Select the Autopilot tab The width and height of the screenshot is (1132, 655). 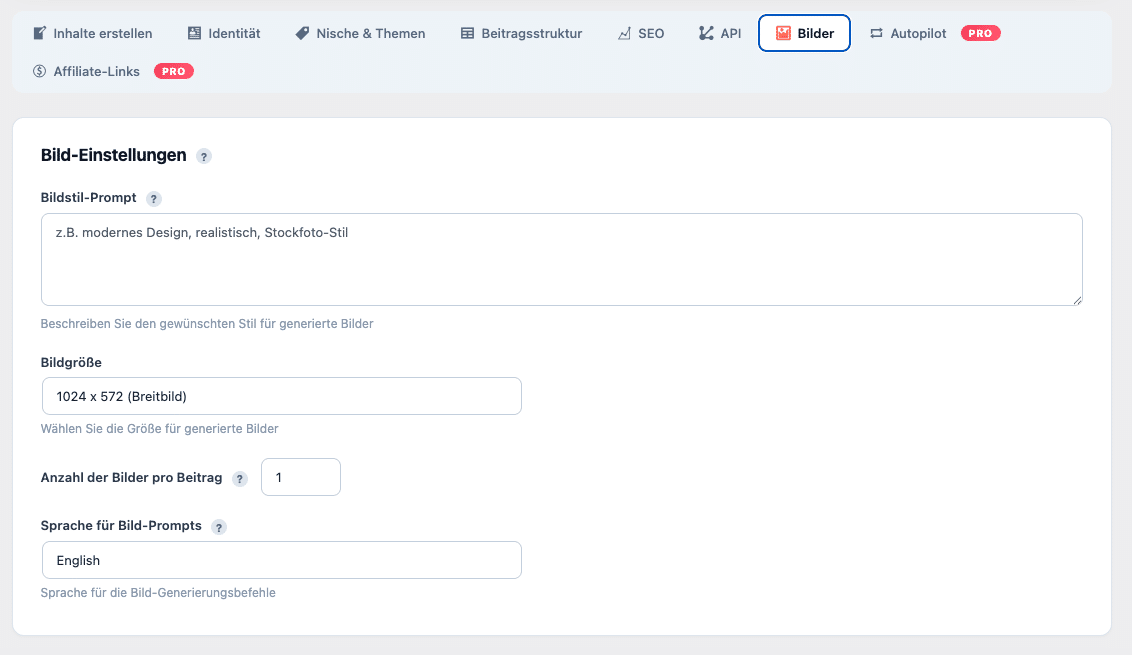pyautogui.click(x=908, y=33)
